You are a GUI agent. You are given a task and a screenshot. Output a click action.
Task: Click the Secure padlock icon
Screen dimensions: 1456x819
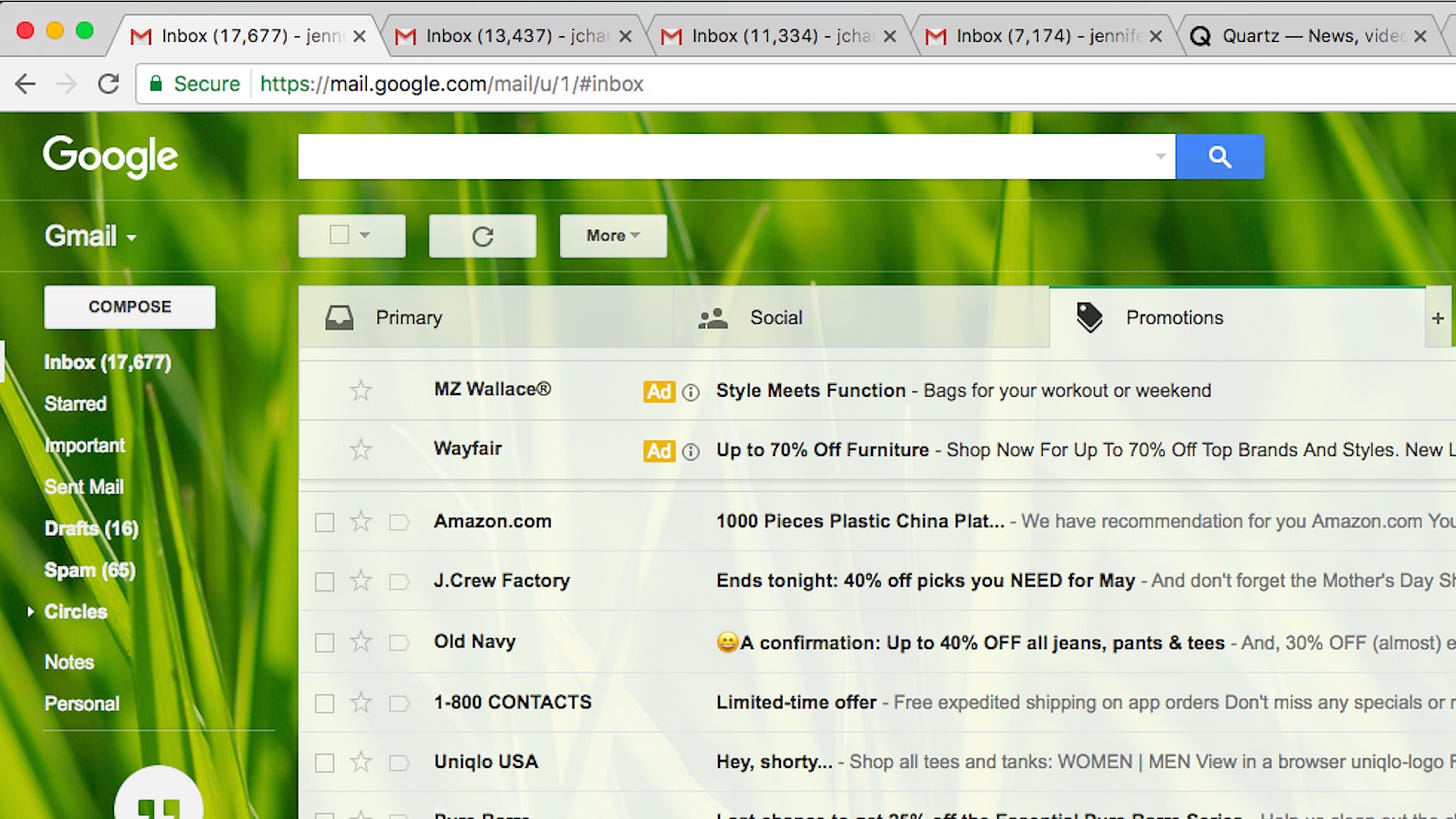tap(155, 84)
